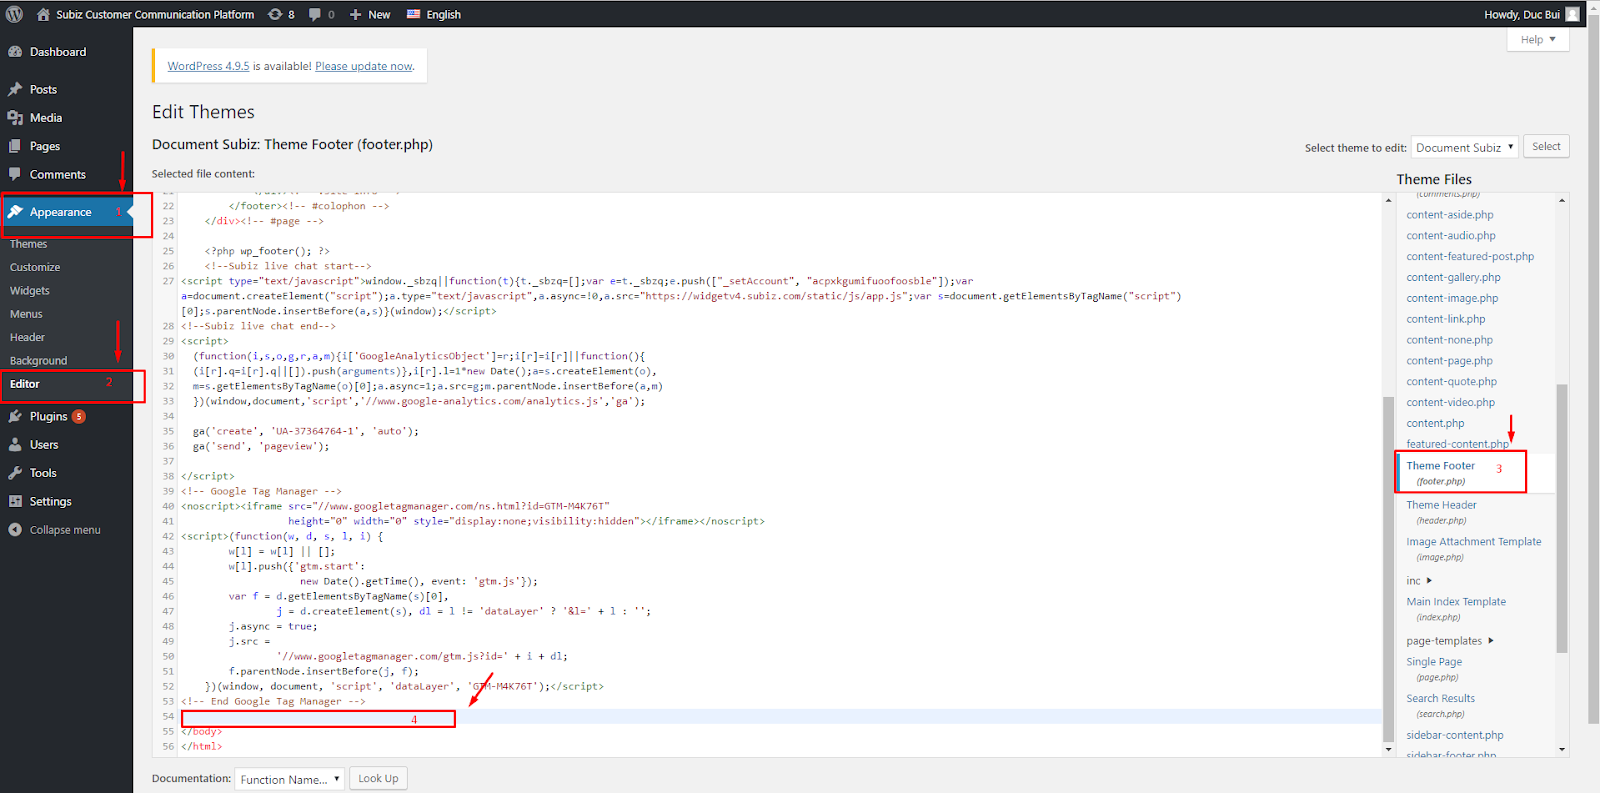This screenshot has width=1600, height=793.
Task: Open the updates icon showing 8
Action: tap(276, 14)
